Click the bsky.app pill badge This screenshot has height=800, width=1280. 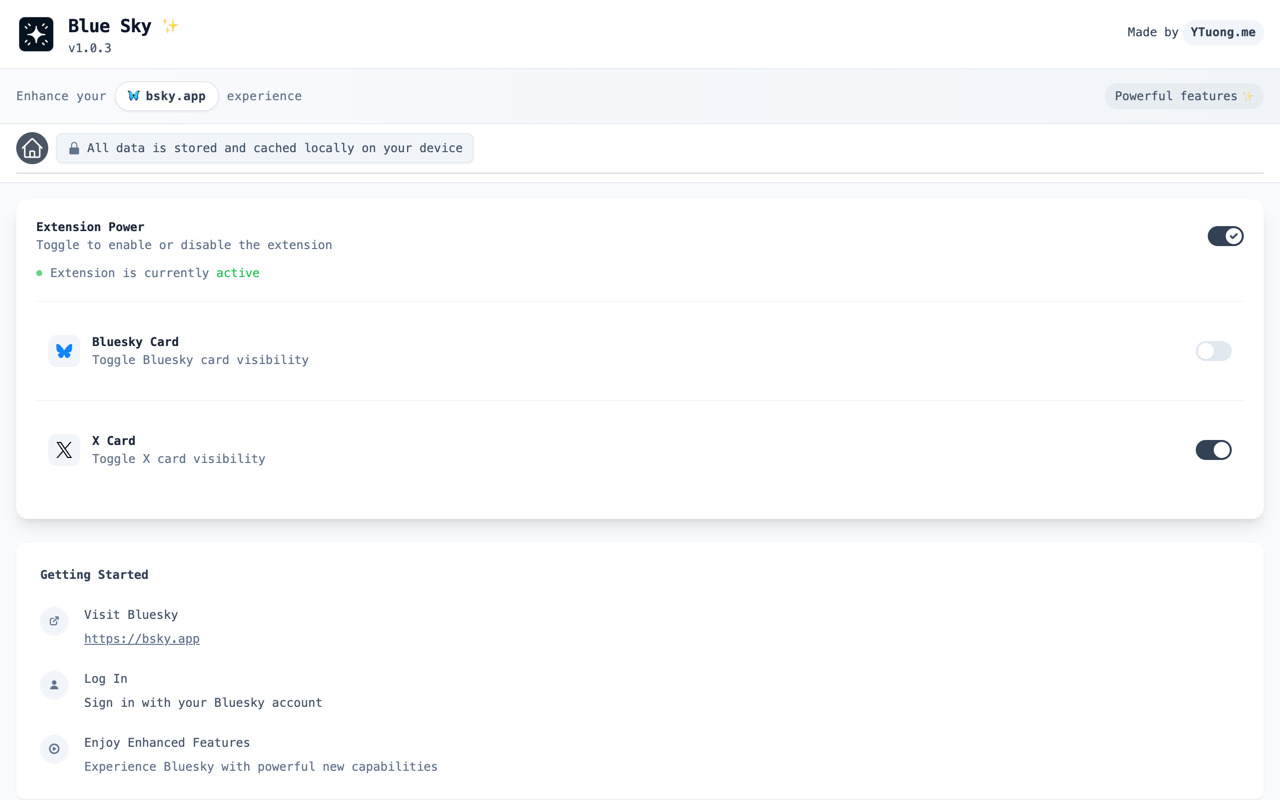167,96
